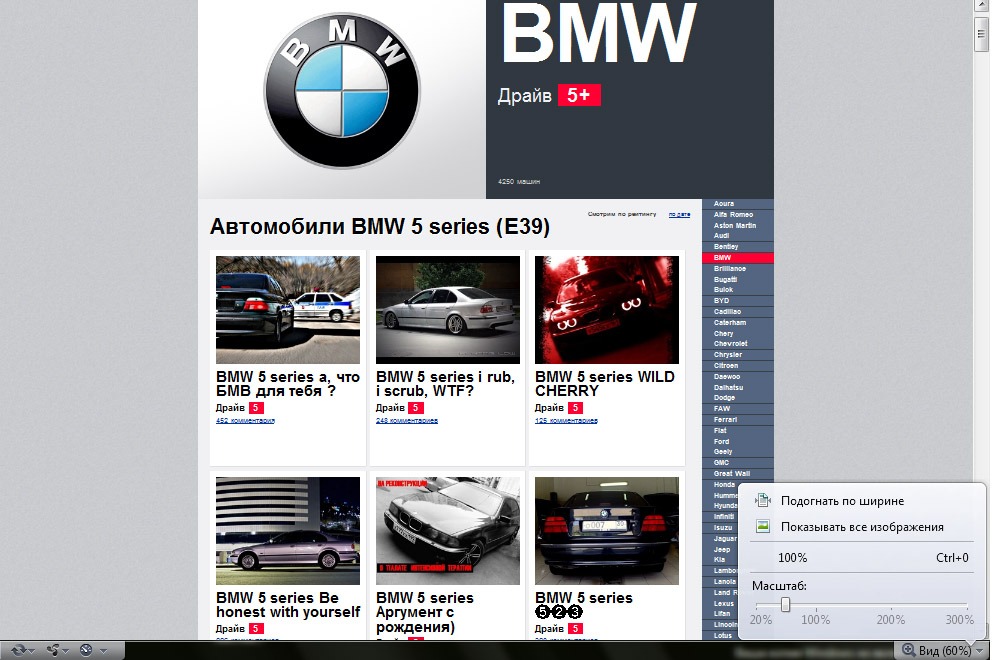
Task: Choose Подогнать по ширине in the zoom menu
Action: coord(842,501)
